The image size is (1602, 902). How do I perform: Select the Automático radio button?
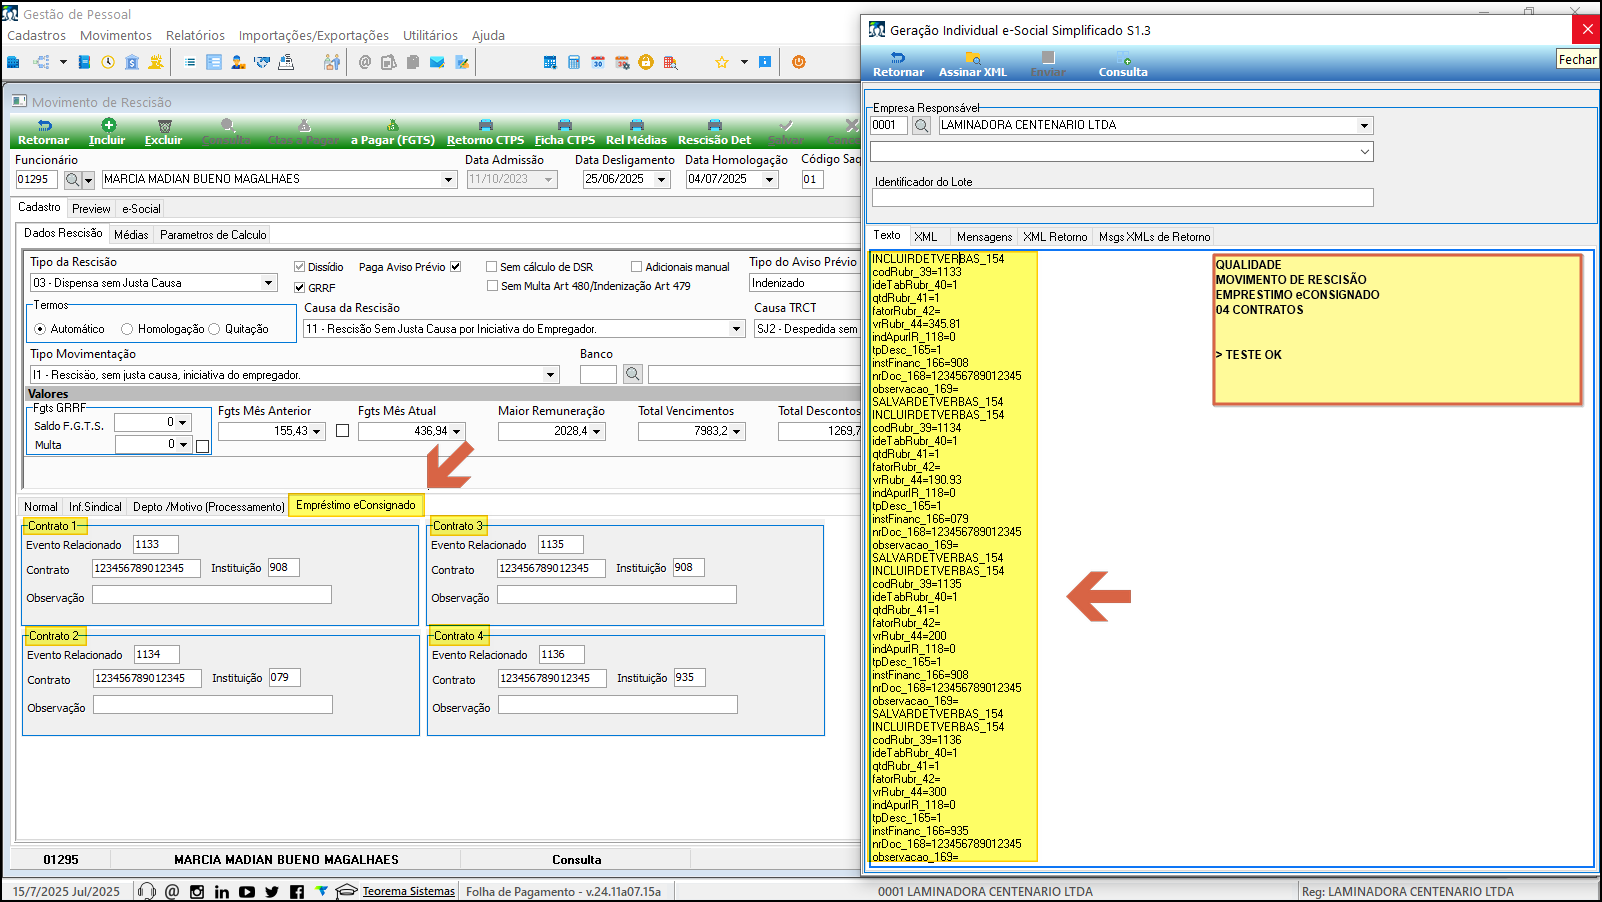coord(40,329)
